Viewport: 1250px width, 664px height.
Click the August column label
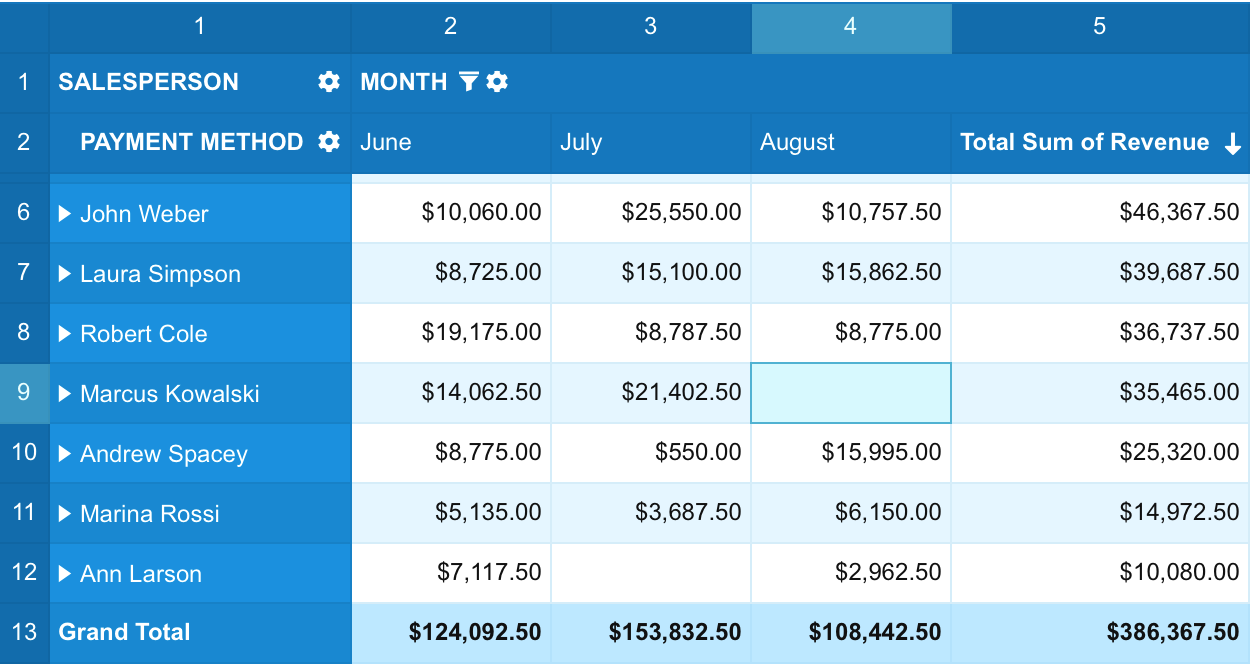coord(797,142)
